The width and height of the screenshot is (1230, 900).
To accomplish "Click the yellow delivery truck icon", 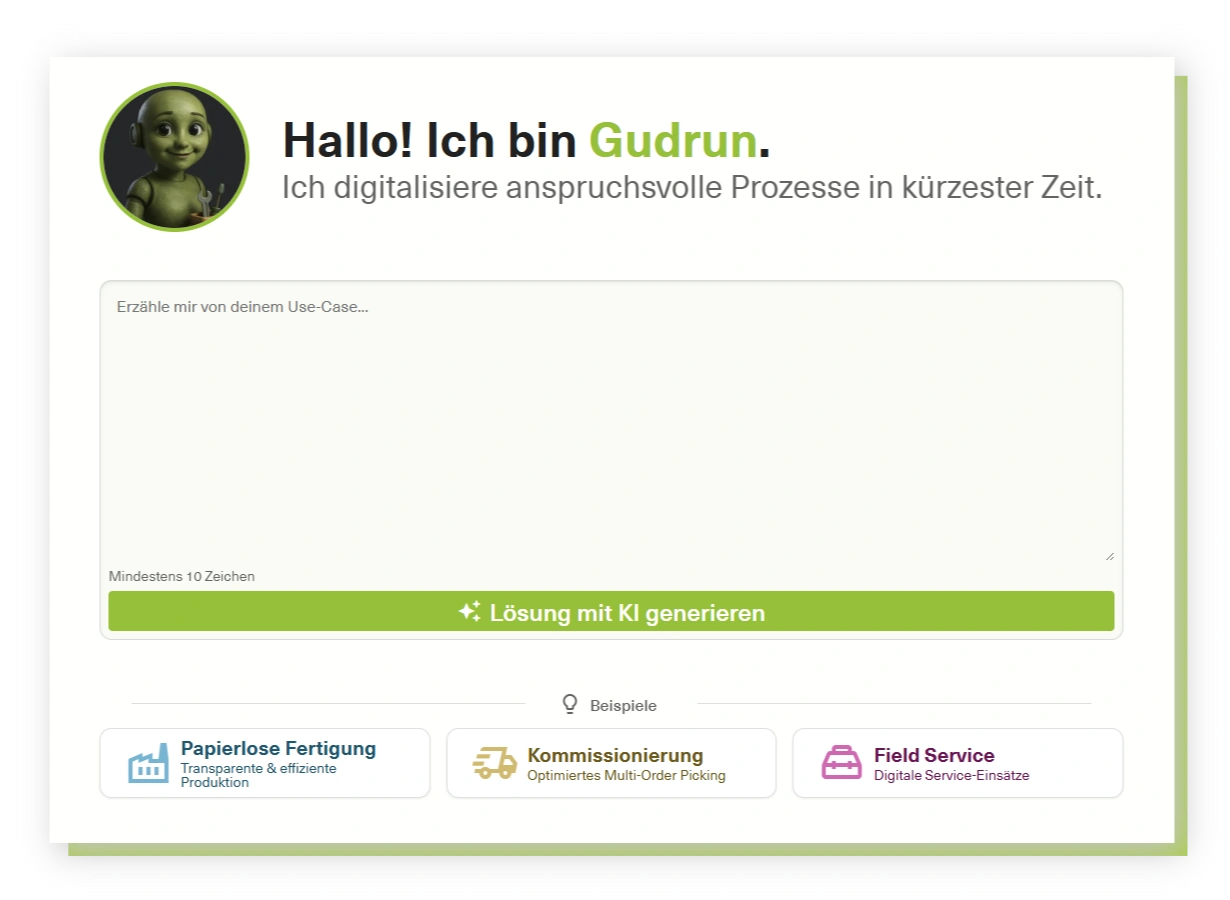I will pos(495,764).
